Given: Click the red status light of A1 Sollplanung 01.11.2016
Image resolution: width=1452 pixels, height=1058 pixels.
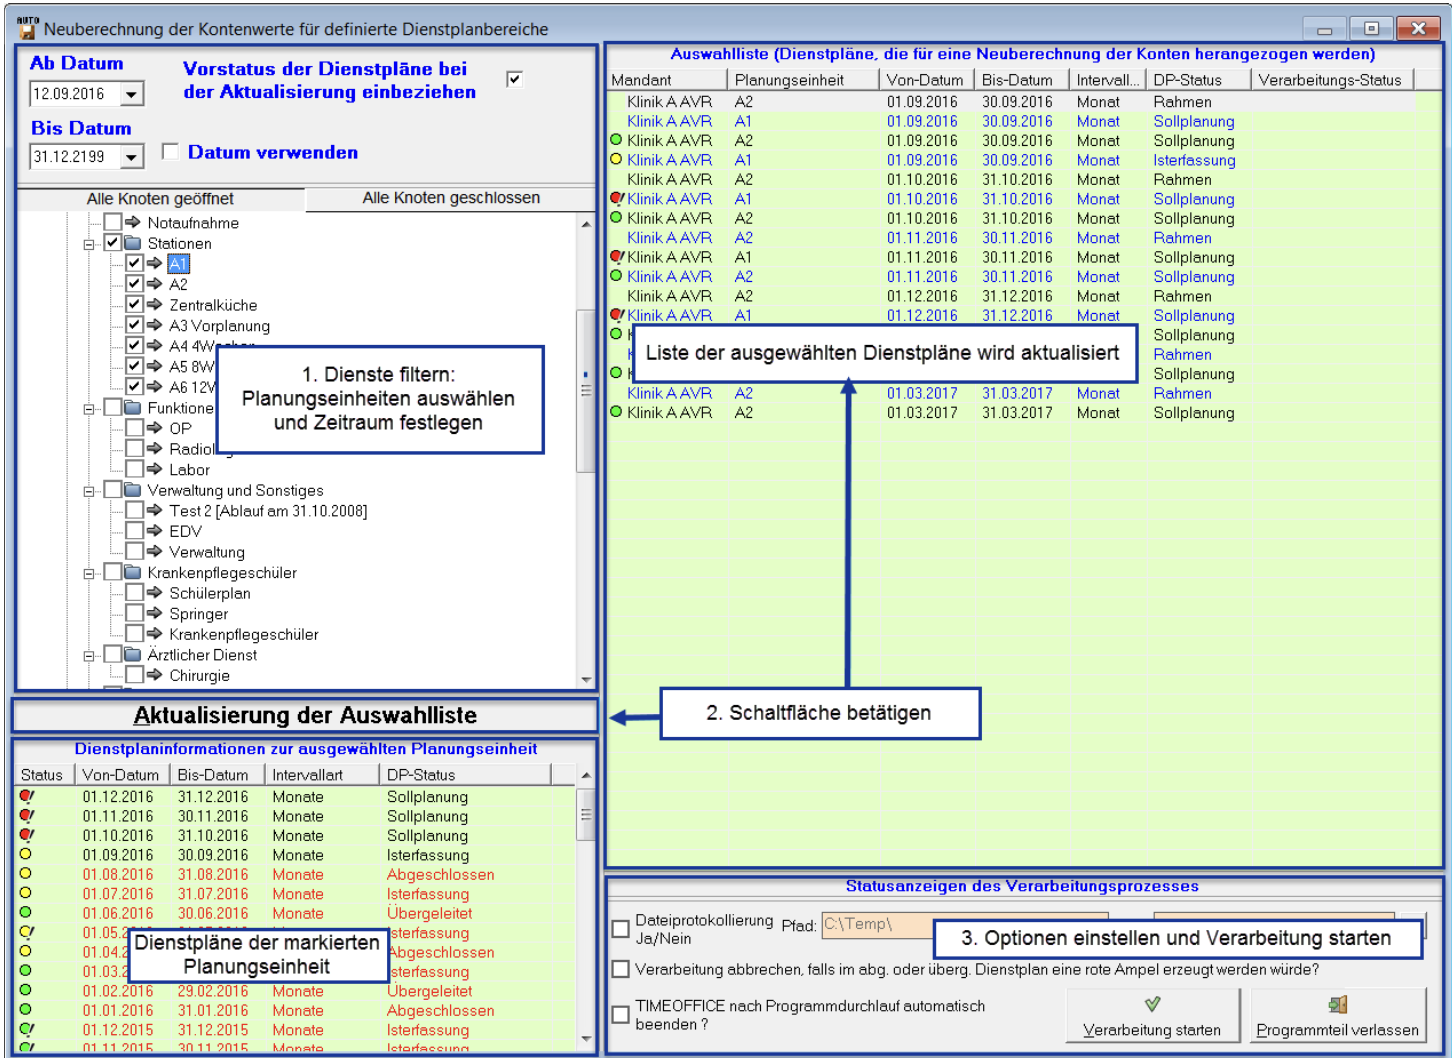Looking at the screenshot, I should [x=616, y=256].
